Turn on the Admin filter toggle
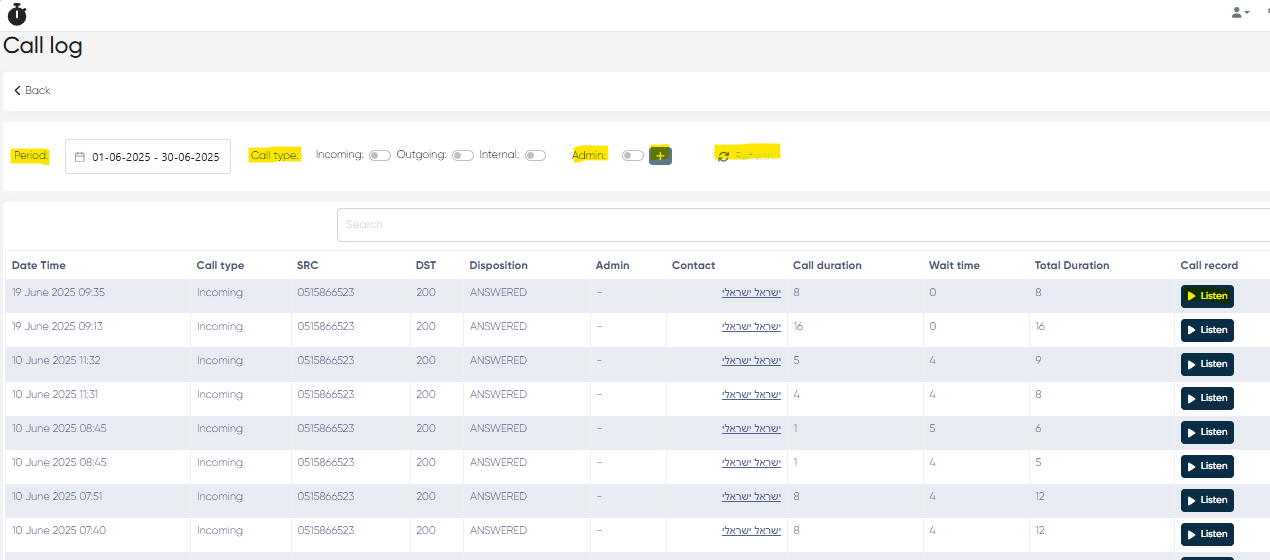This screenshot has width=1270, height=560. (632, 155)
